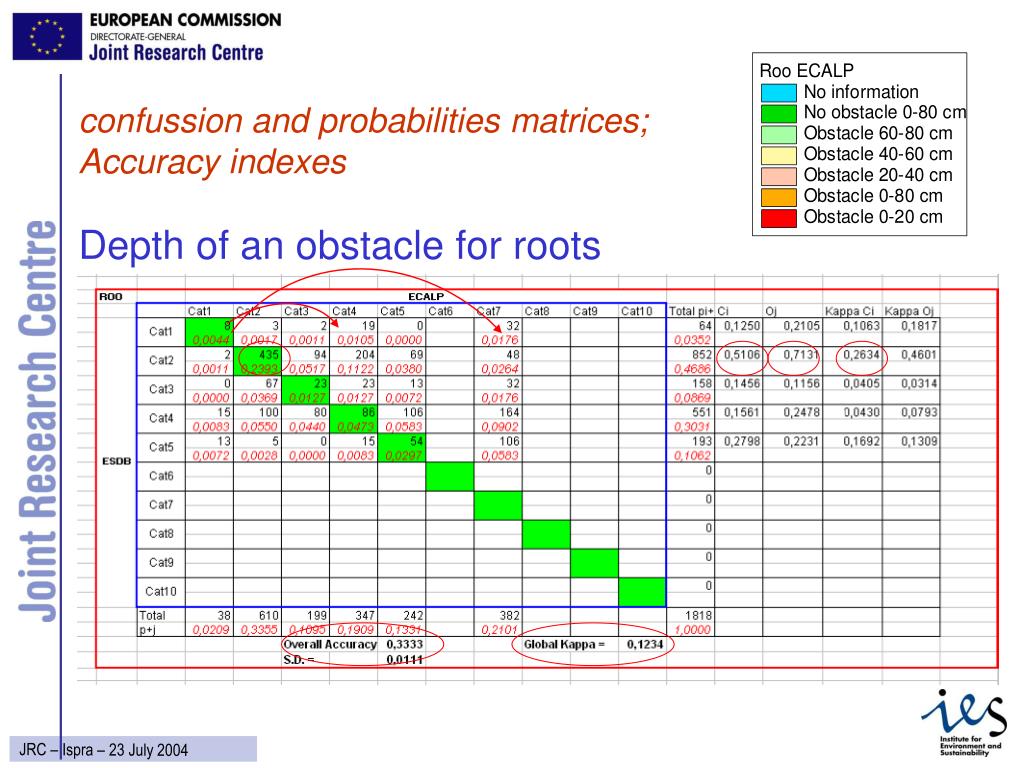Click the S.D. value 0,0111
The width and height of the screenshot is (1024, 768).
pyautogui.click(x=405, y=660)
